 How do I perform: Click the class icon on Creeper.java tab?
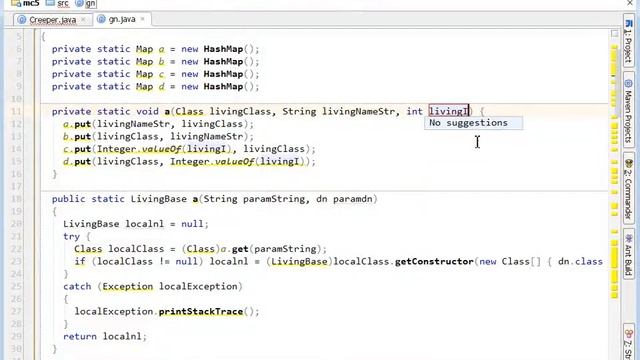pos(22,20)
